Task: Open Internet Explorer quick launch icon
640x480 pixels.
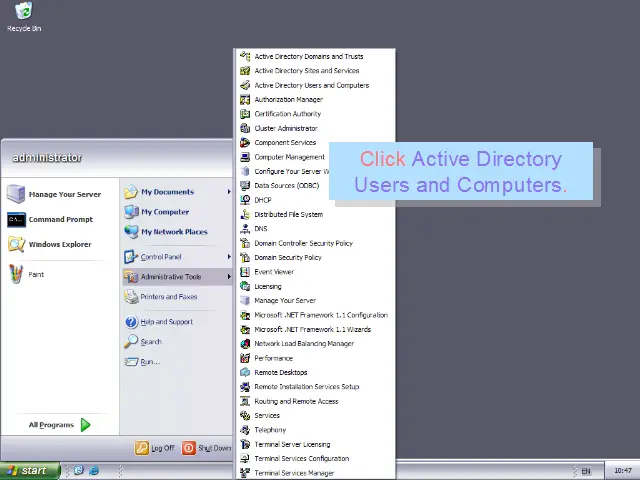Action: click(x=94, y=471)
